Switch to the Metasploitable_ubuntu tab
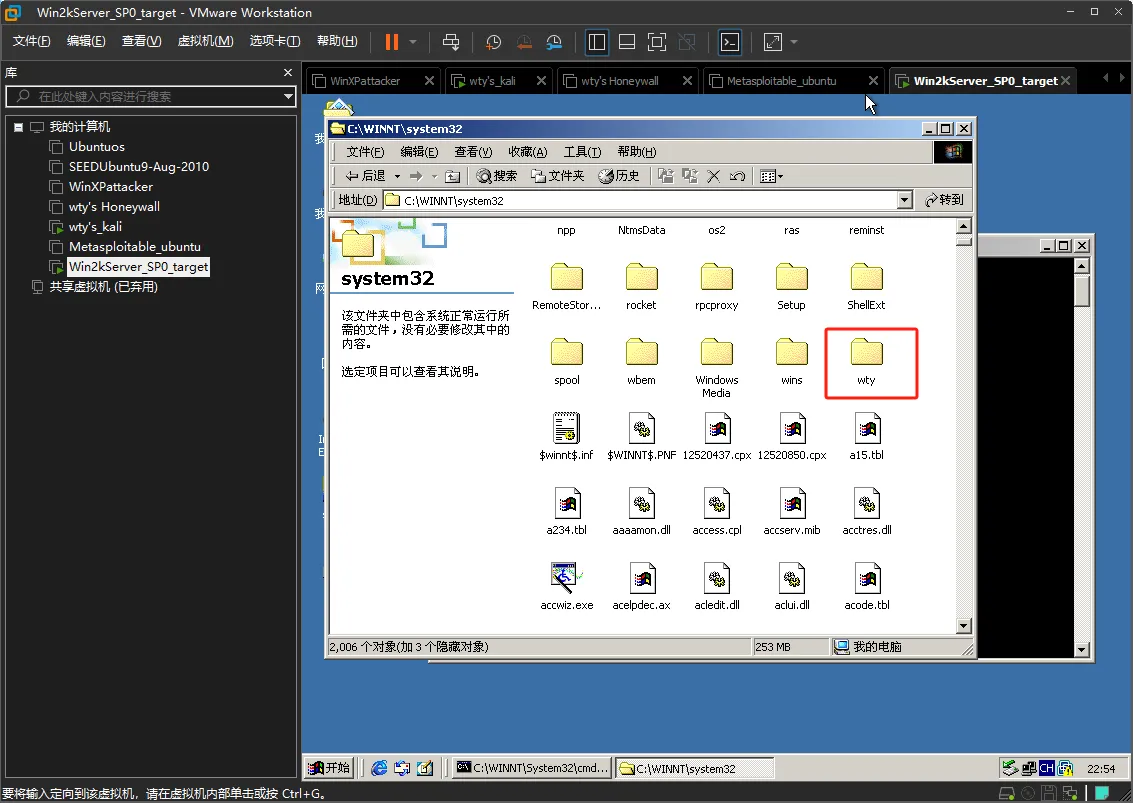 (781, 81)
